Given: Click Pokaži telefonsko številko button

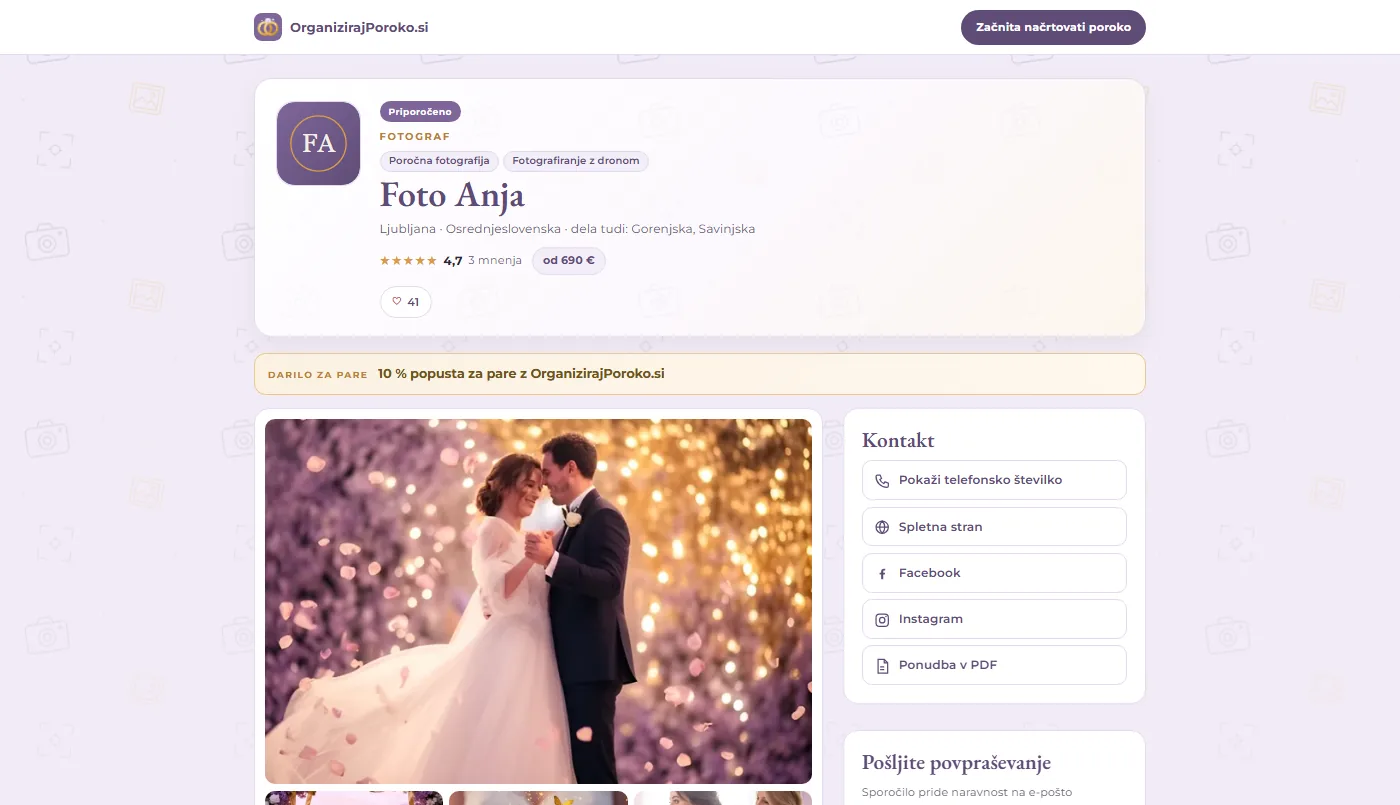Looking at the screenshot, I should 994,480.
